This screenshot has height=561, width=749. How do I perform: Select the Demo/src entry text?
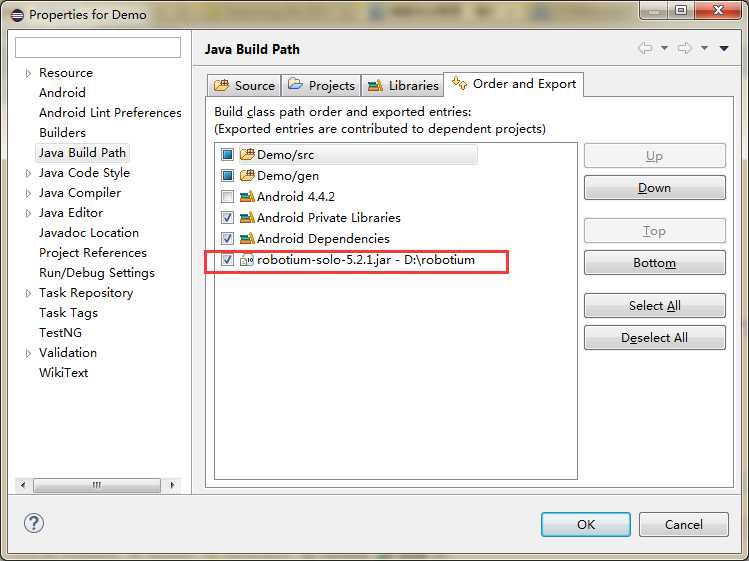tap(285, 155)
